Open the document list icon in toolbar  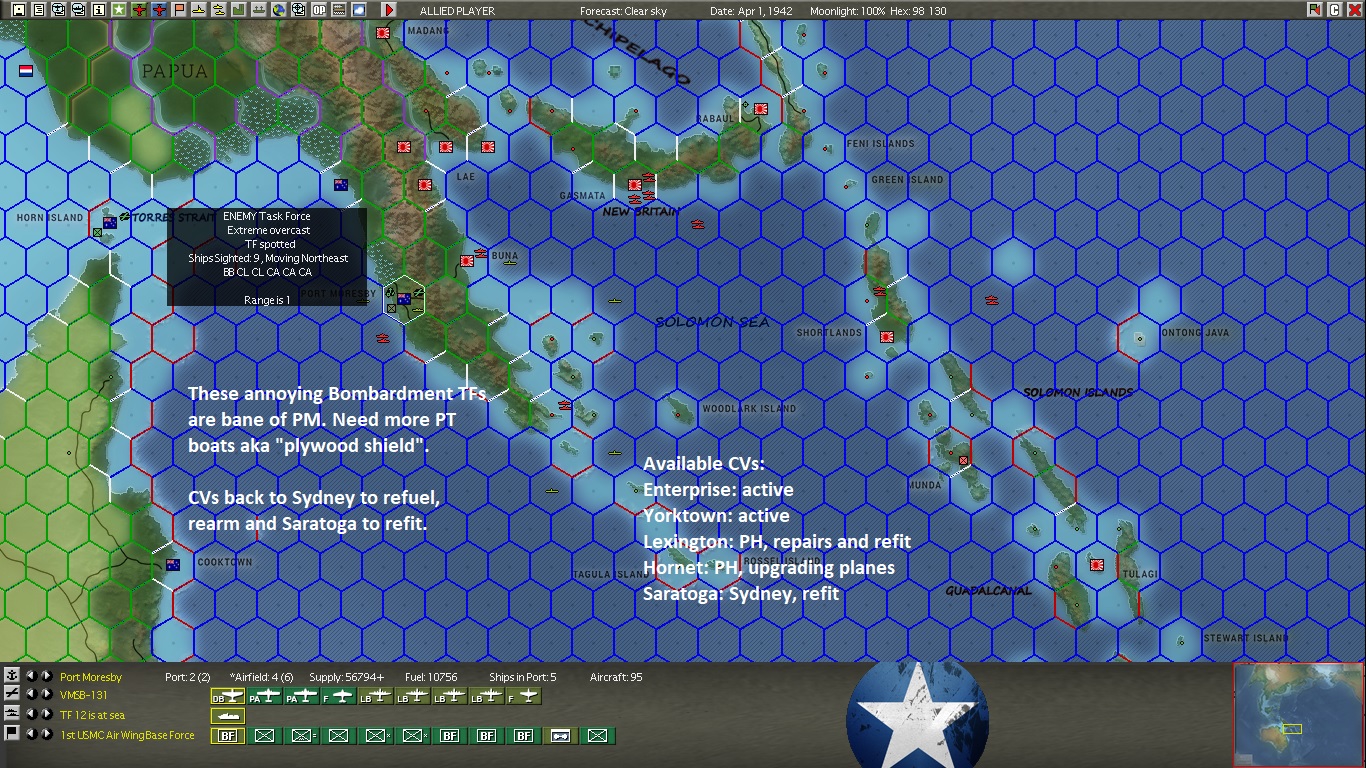coord(39,10)
